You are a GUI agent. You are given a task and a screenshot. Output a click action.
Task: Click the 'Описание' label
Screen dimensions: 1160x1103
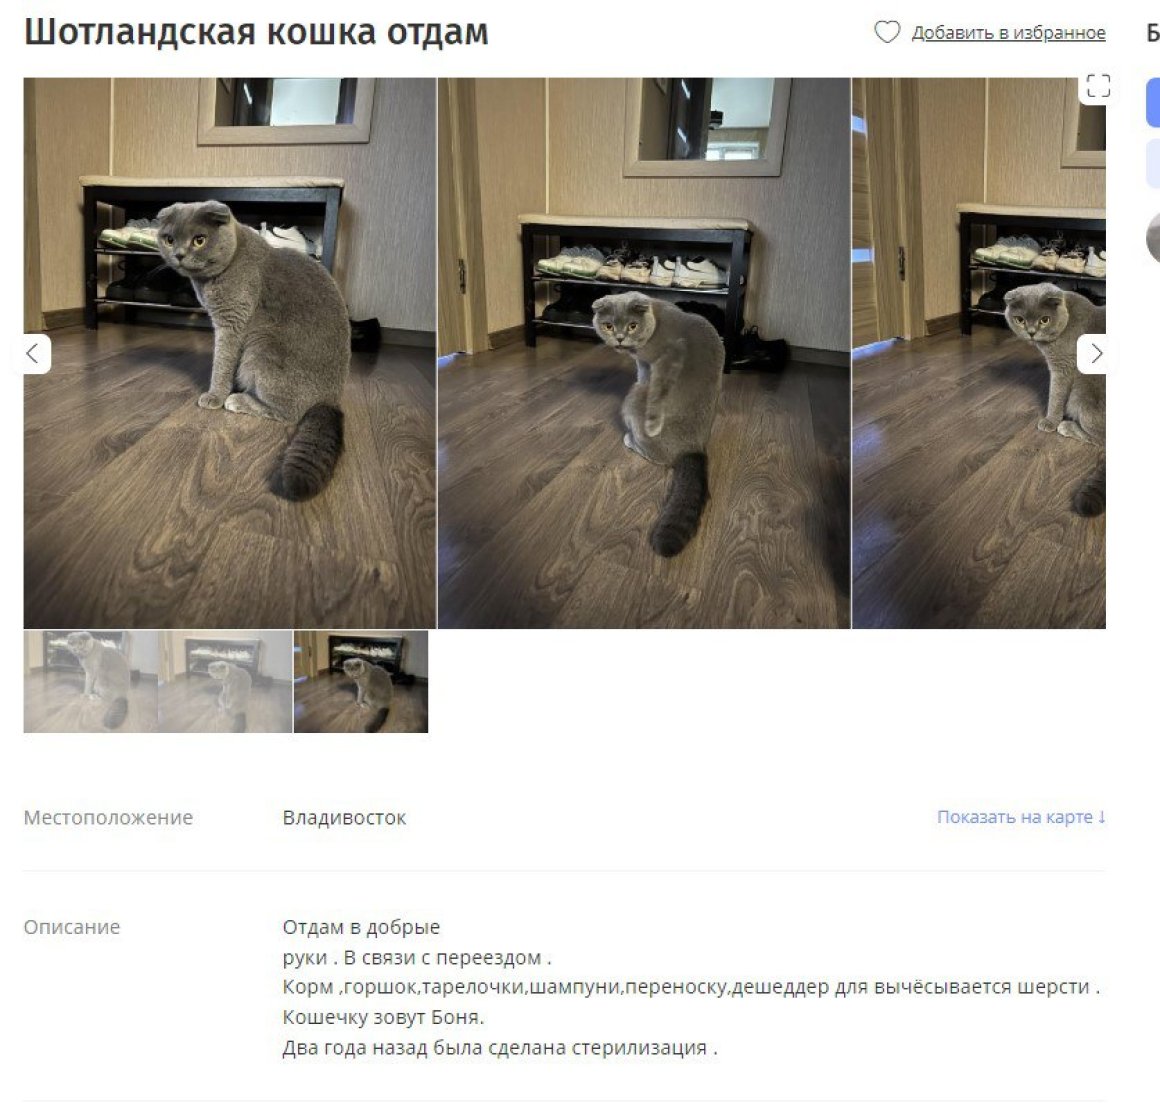click(x=72, y=927)
